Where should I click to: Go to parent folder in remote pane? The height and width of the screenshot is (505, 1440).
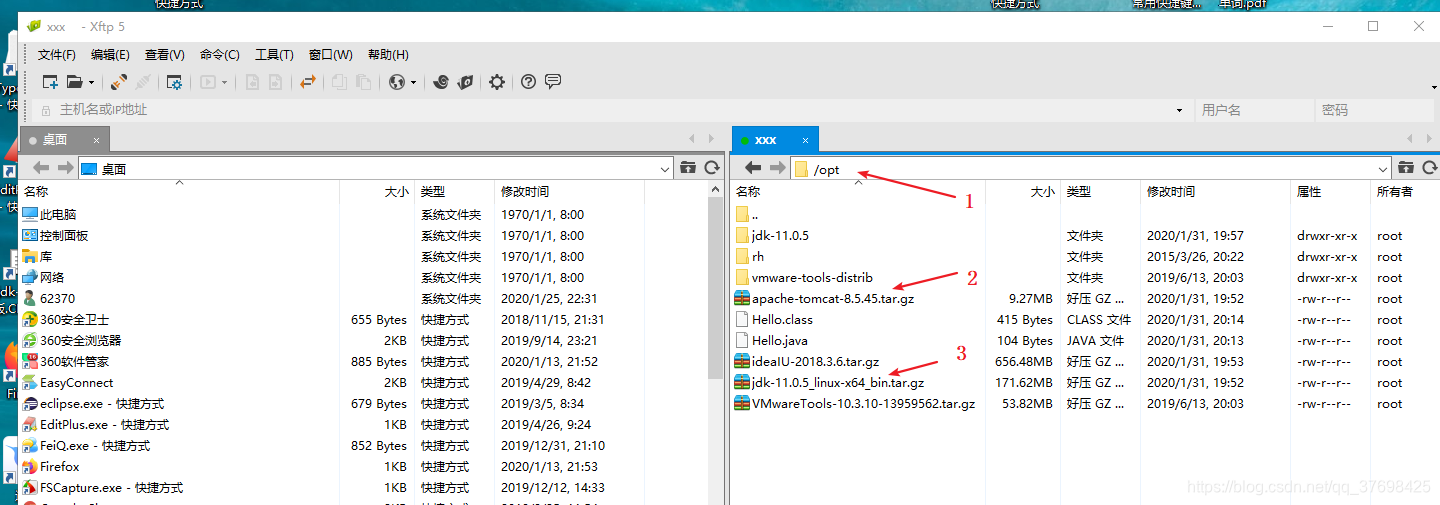coord(1406,168)
